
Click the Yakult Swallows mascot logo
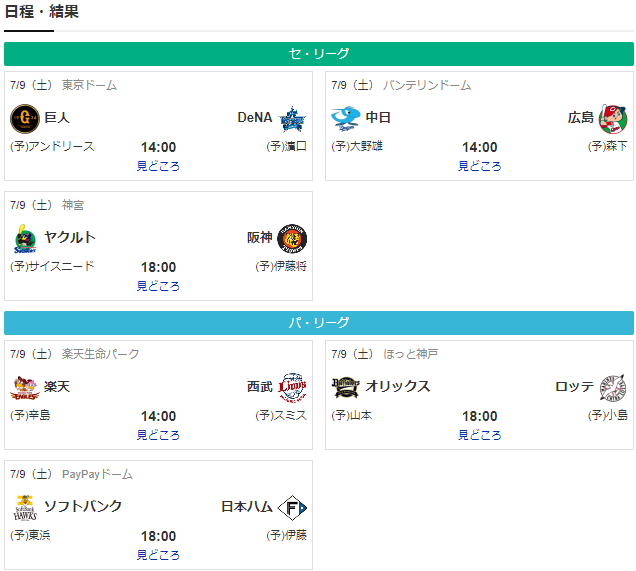pos(25,238)
